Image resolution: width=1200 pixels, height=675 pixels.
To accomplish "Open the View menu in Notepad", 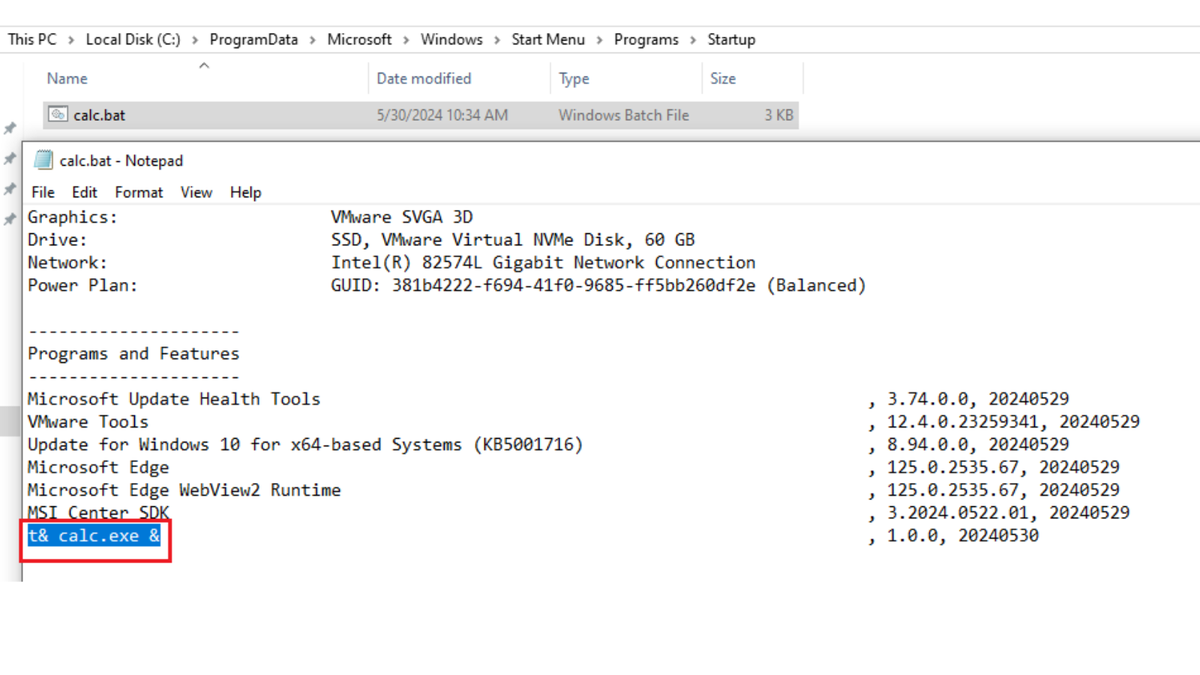I will coord(196,192).
